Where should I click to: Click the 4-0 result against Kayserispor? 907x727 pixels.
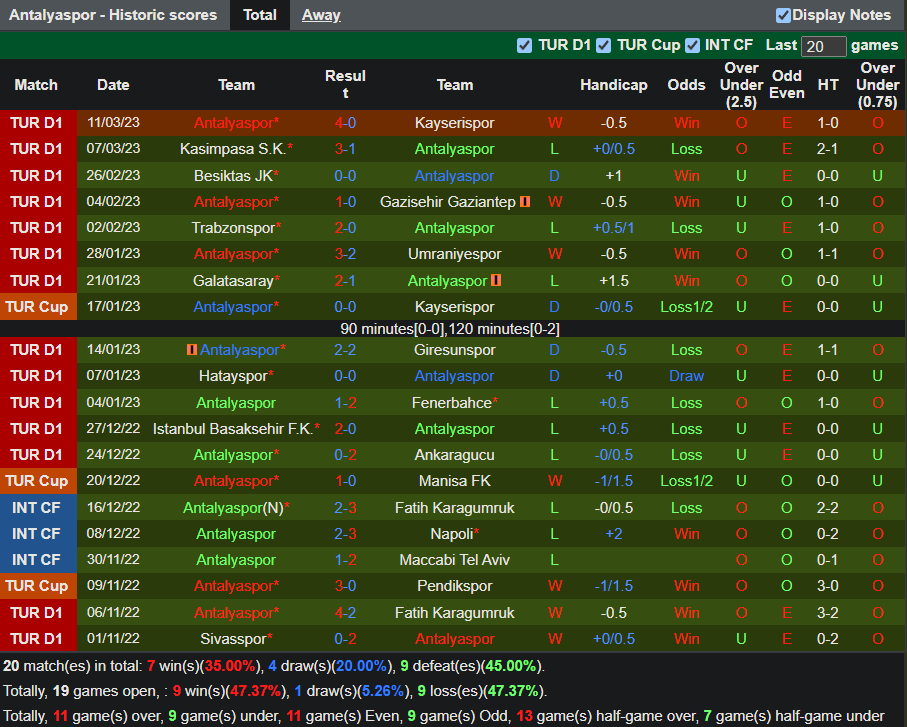345,123
